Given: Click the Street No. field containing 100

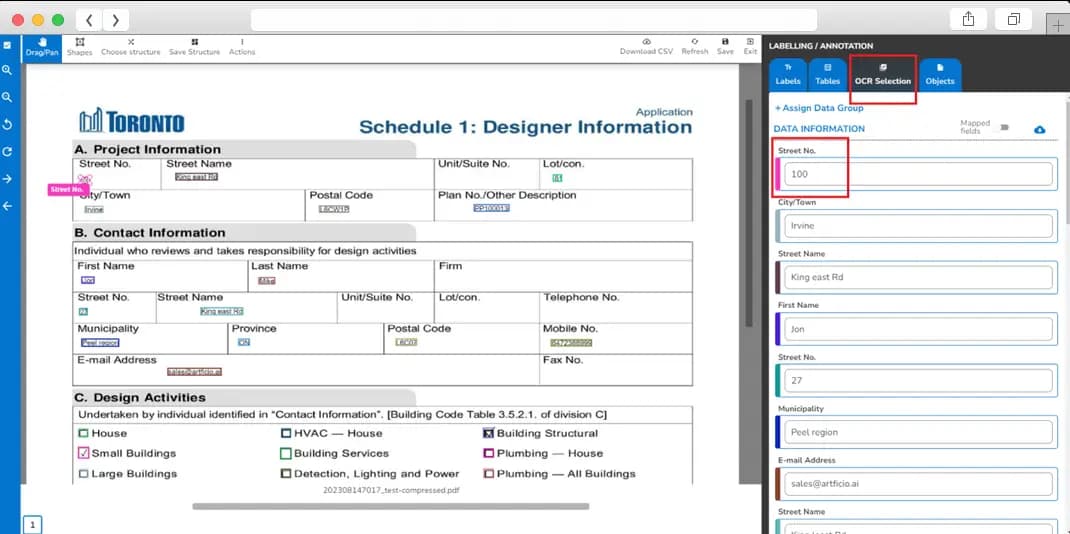Looking at the screenshot, I should [918, 174].
